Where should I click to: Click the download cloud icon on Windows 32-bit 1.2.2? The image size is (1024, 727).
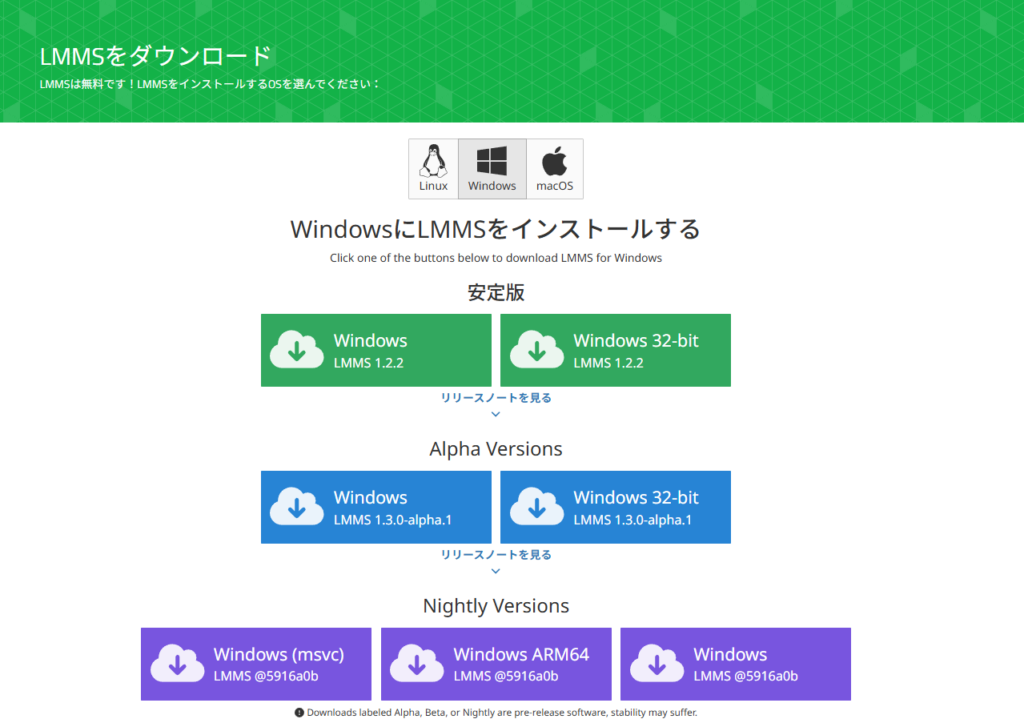point(537,350)
